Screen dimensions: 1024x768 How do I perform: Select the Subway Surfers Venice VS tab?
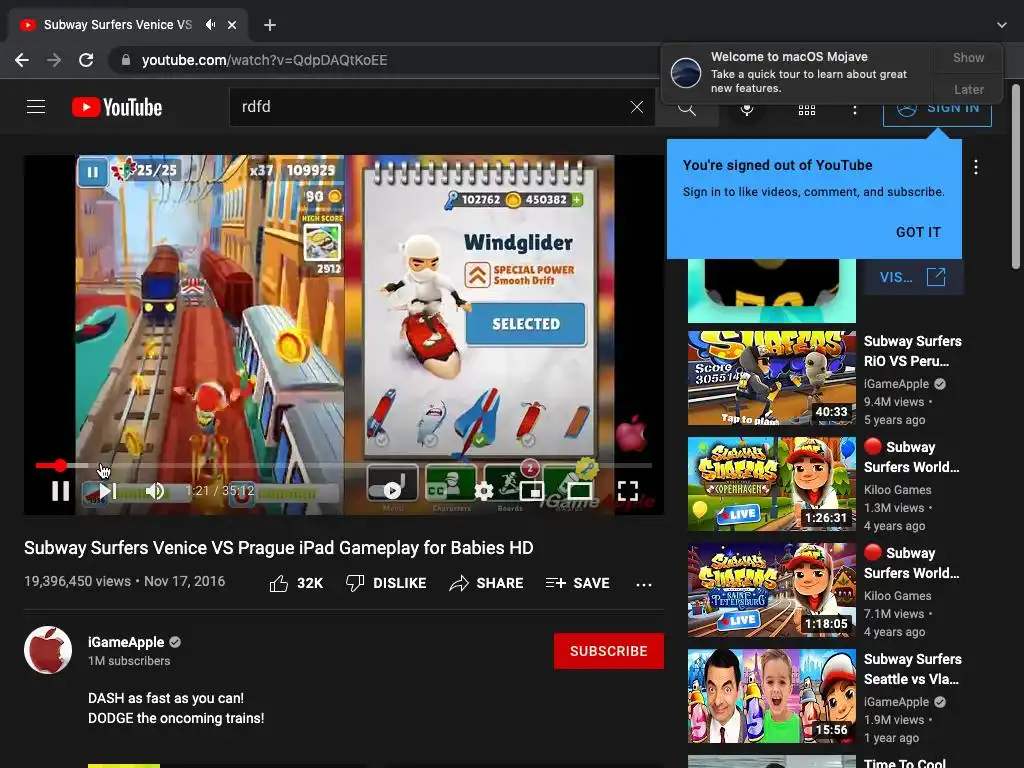click(x=128, y=25)
